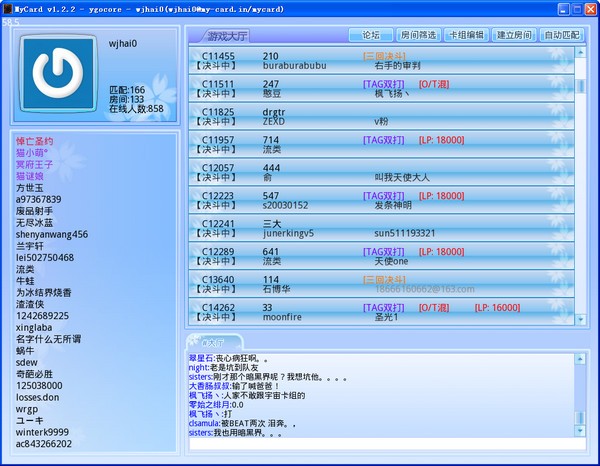This screenshot has width=600, height=466.
Task: Click chat scrollbar up arrow
Action: click(x=580, y=359)
